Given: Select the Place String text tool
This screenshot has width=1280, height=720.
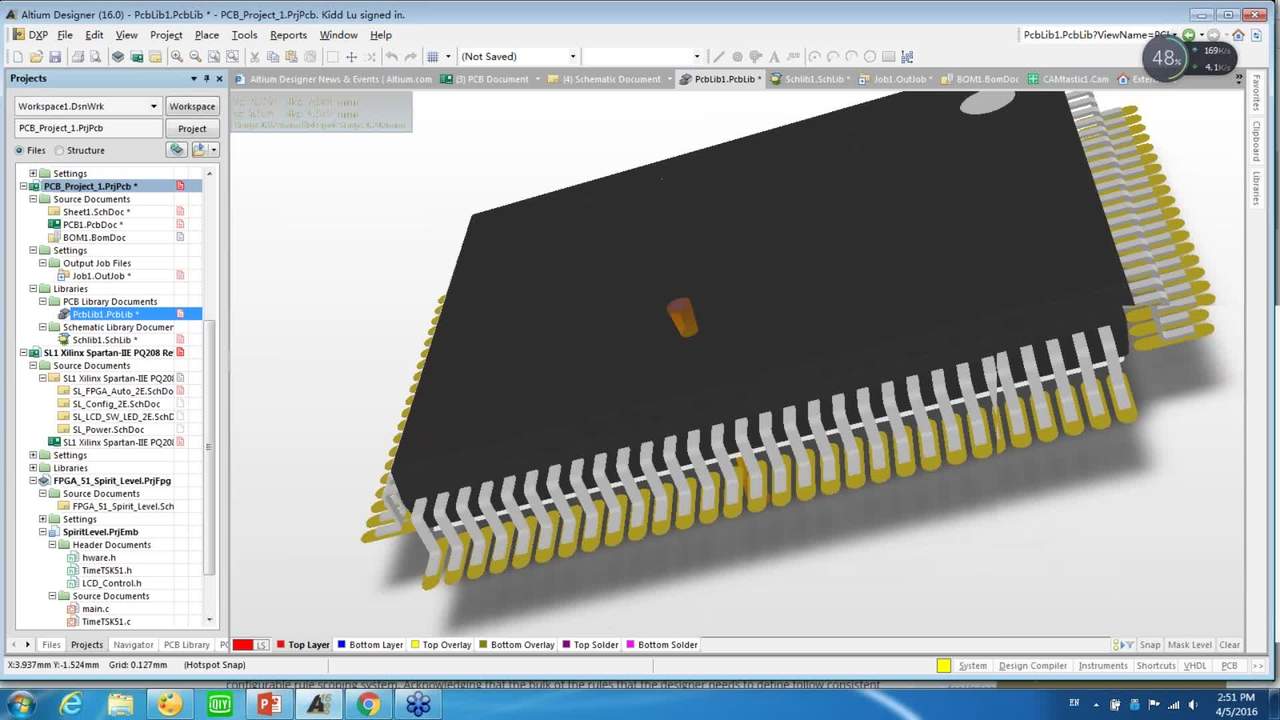Looking at the screenshot, I should [x=776, y=57].
